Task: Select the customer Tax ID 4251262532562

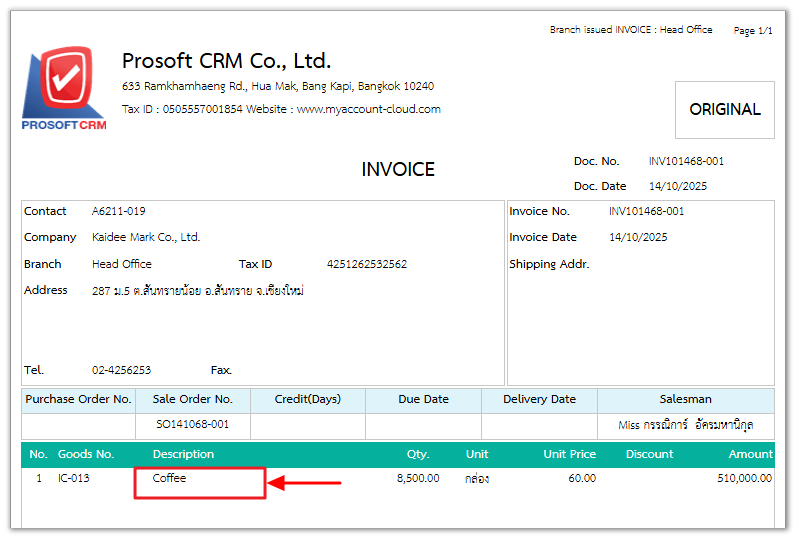Action: (366, 264)
